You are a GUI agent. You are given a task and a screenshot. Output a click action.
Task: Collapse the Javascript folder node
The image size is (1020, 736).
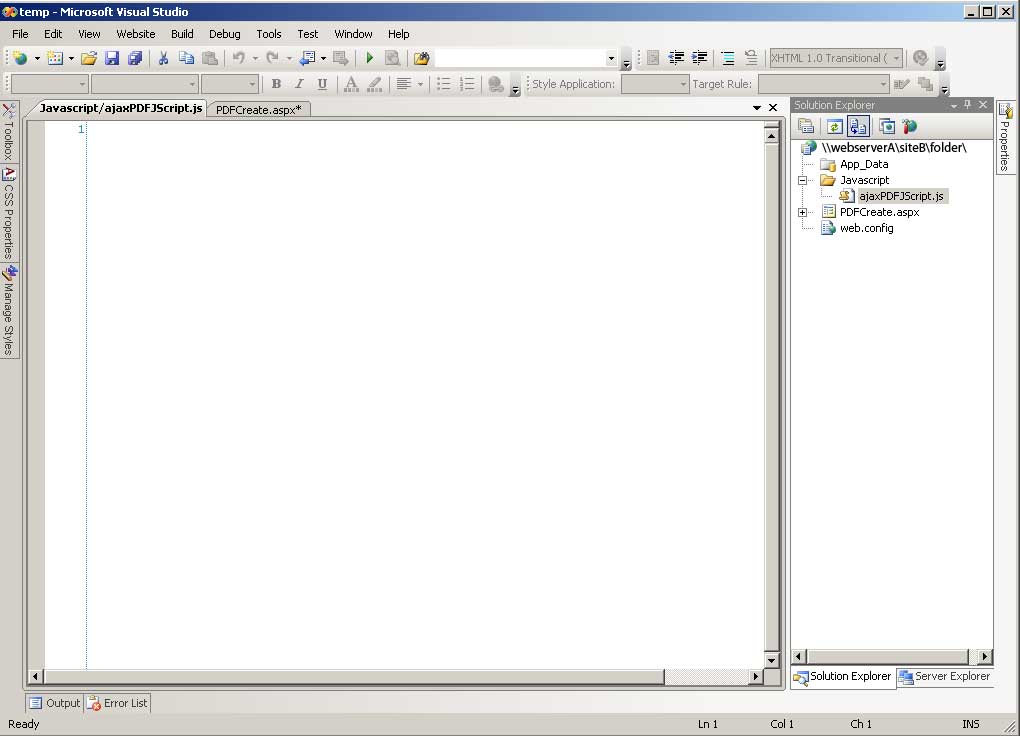(802, 180)
